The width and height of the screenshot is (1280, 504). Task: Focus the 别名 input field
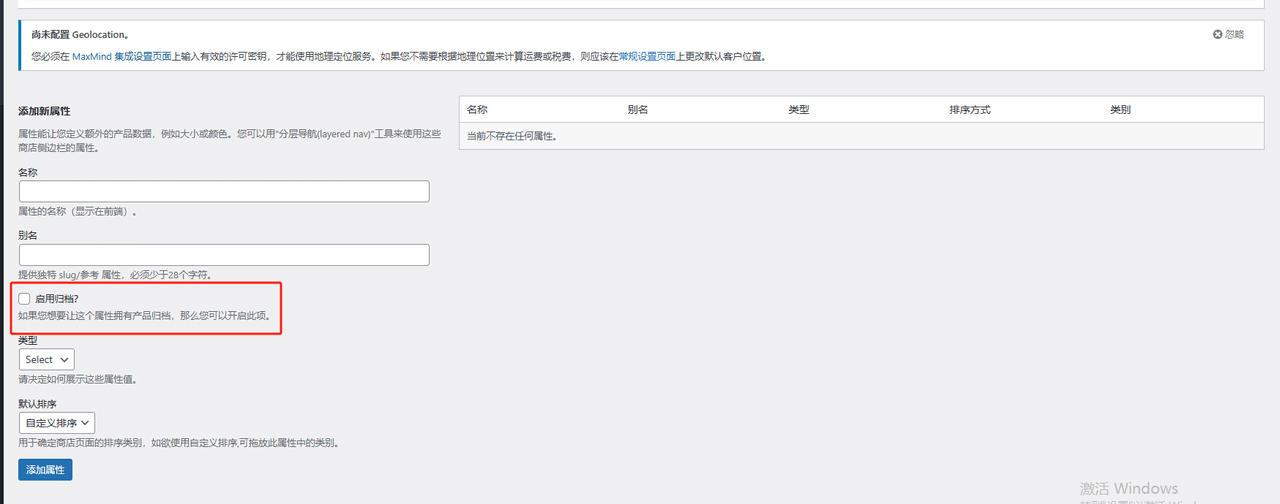pyautogui.click(x=224, y=254)
